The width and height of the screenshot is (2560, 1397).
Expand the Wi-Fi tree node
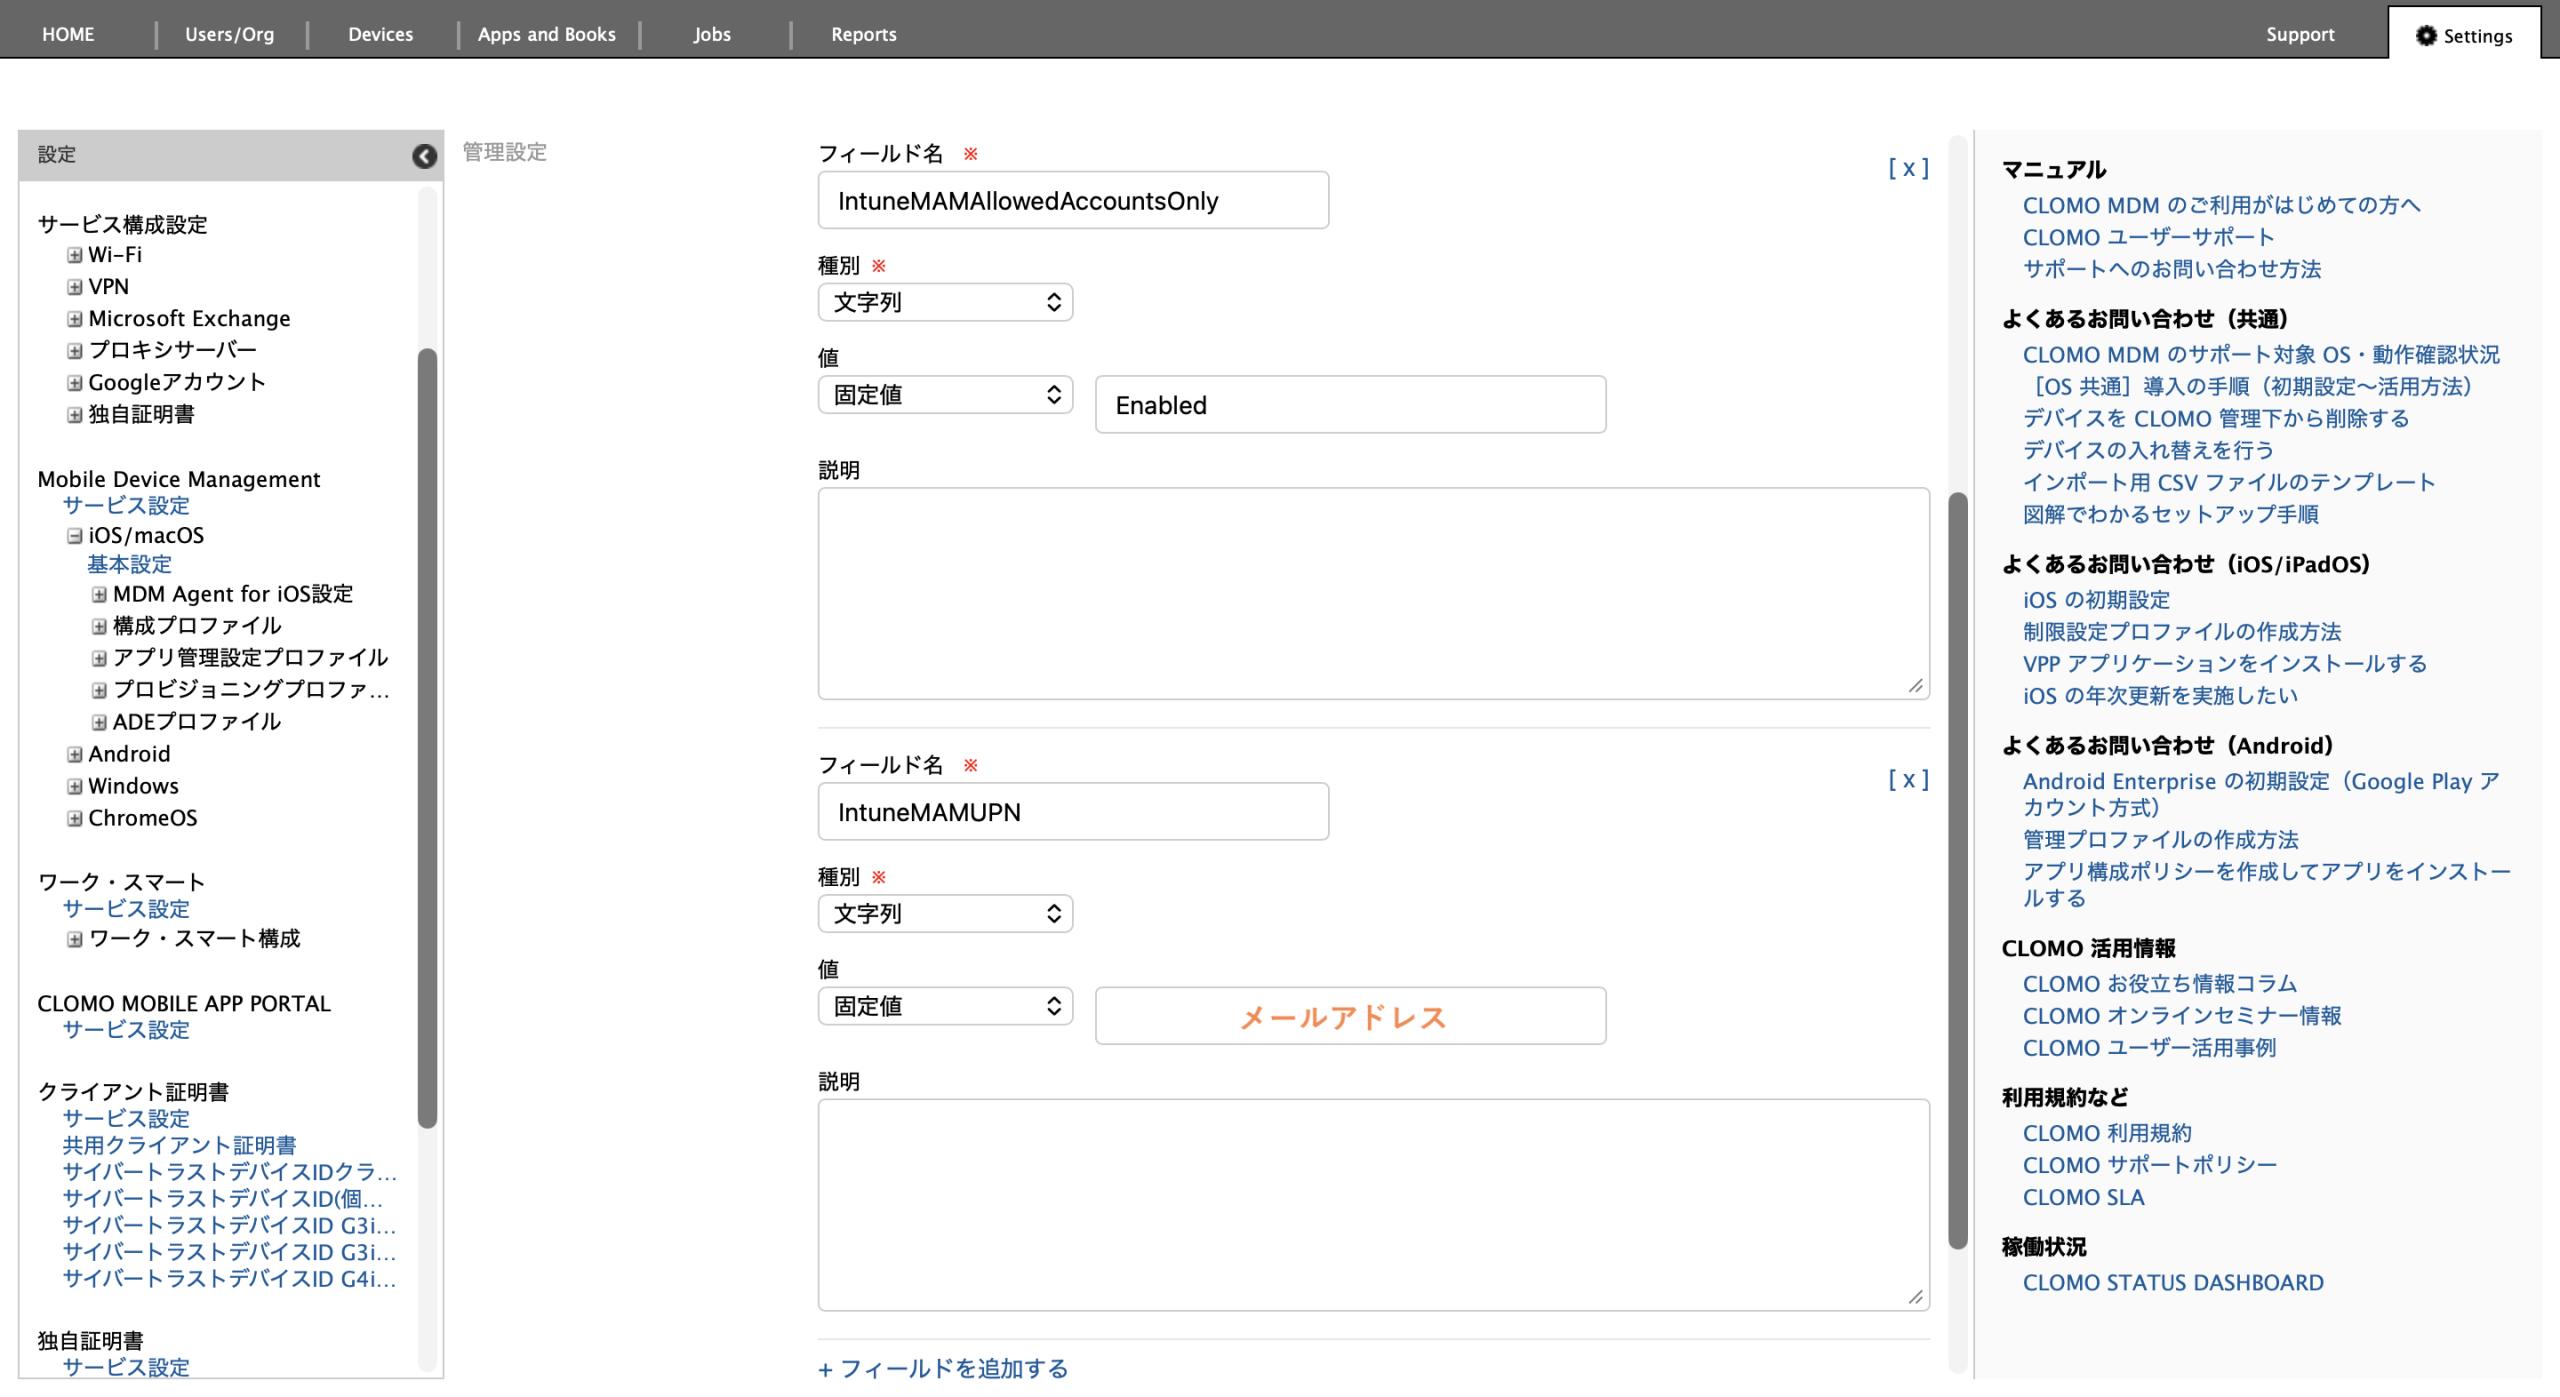[x=75, y=255]
